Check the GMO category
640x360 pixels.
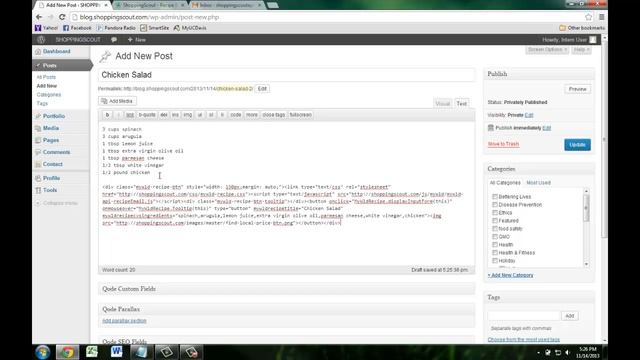[495, 237]
